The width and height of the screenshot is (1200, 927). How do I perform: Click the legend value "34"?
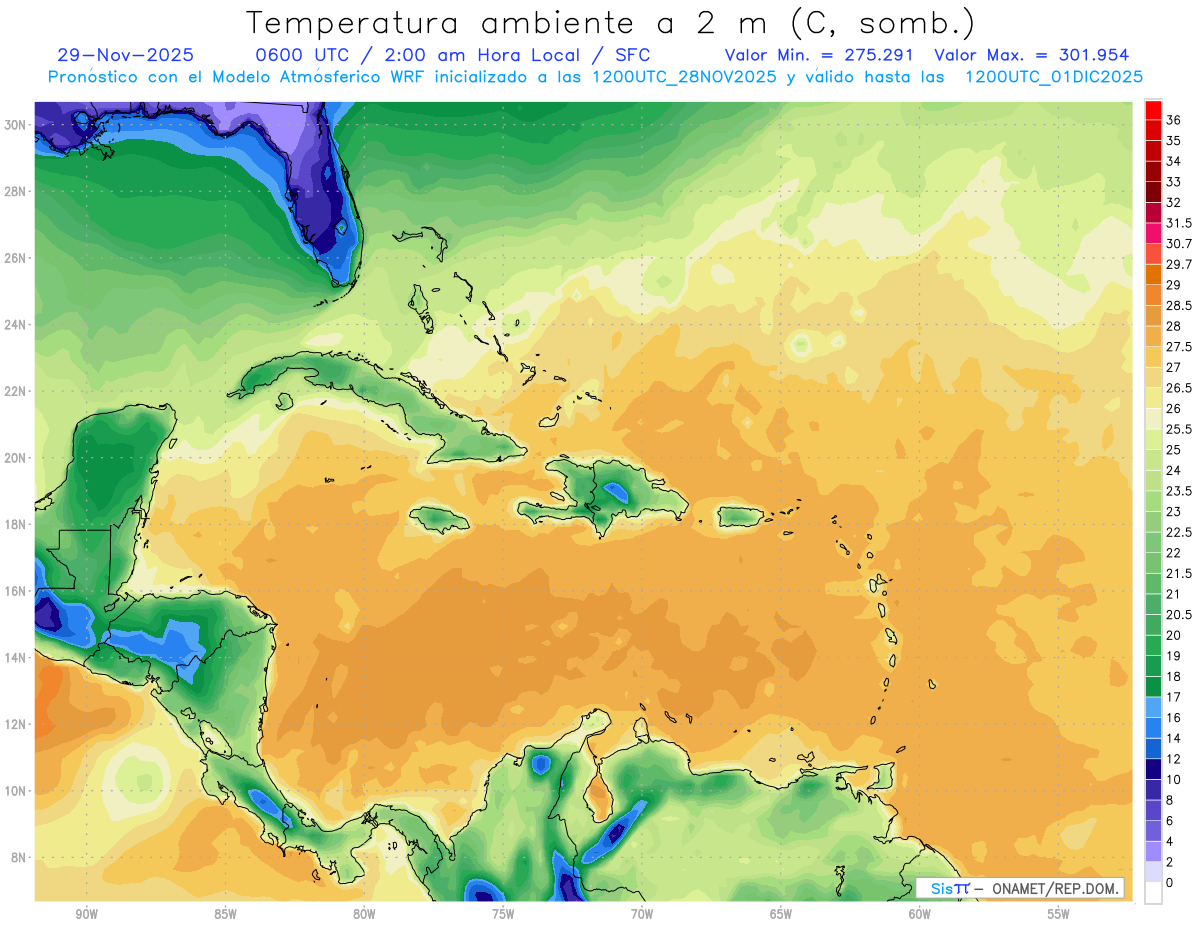(1174, 161)
